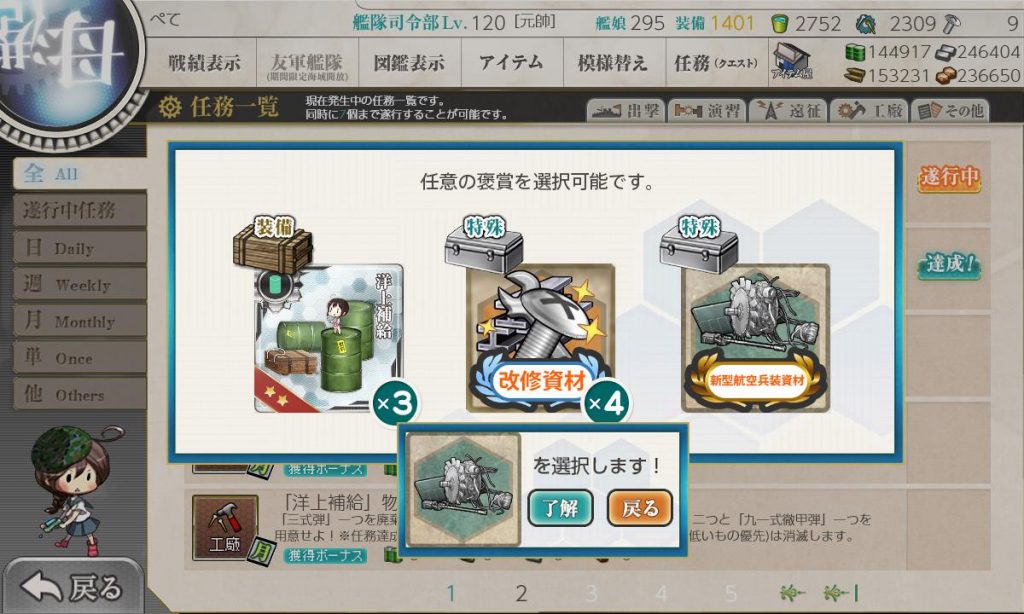Show Weekly quests filter
Screen dimensions: 1024x614
click(x=80, y=284)
